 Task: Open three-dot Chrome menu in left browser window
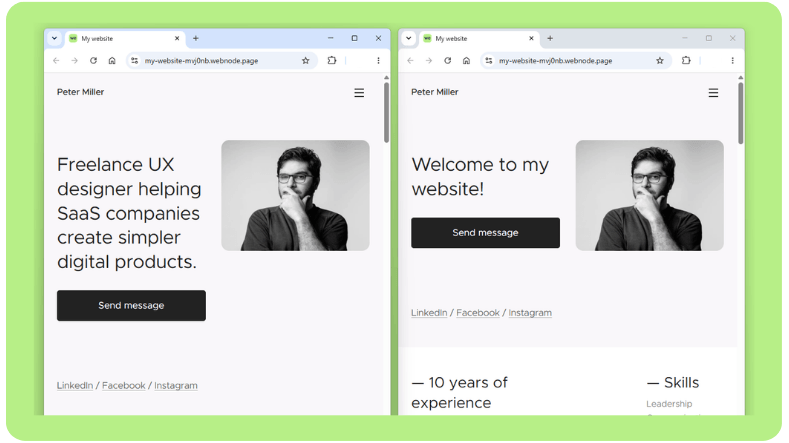pos(378,60)
